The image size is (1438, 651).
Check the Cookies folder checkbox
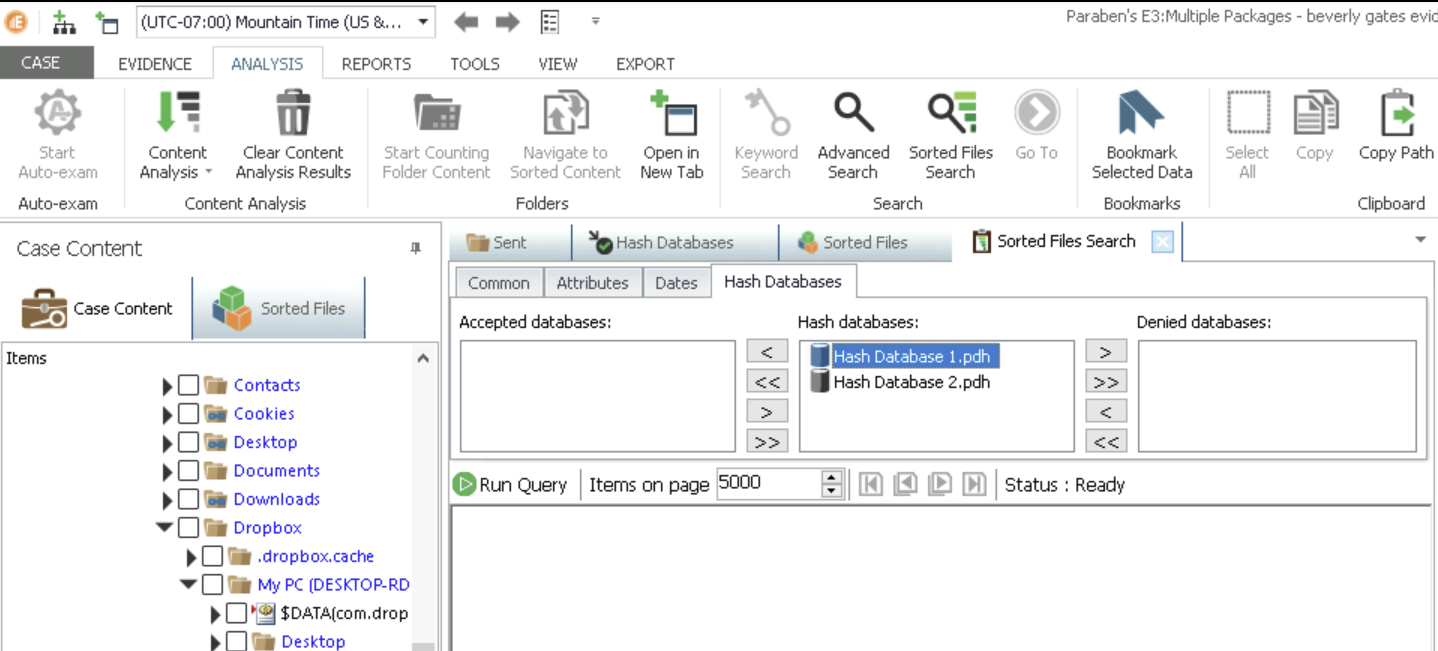click(x=188, y=414)
